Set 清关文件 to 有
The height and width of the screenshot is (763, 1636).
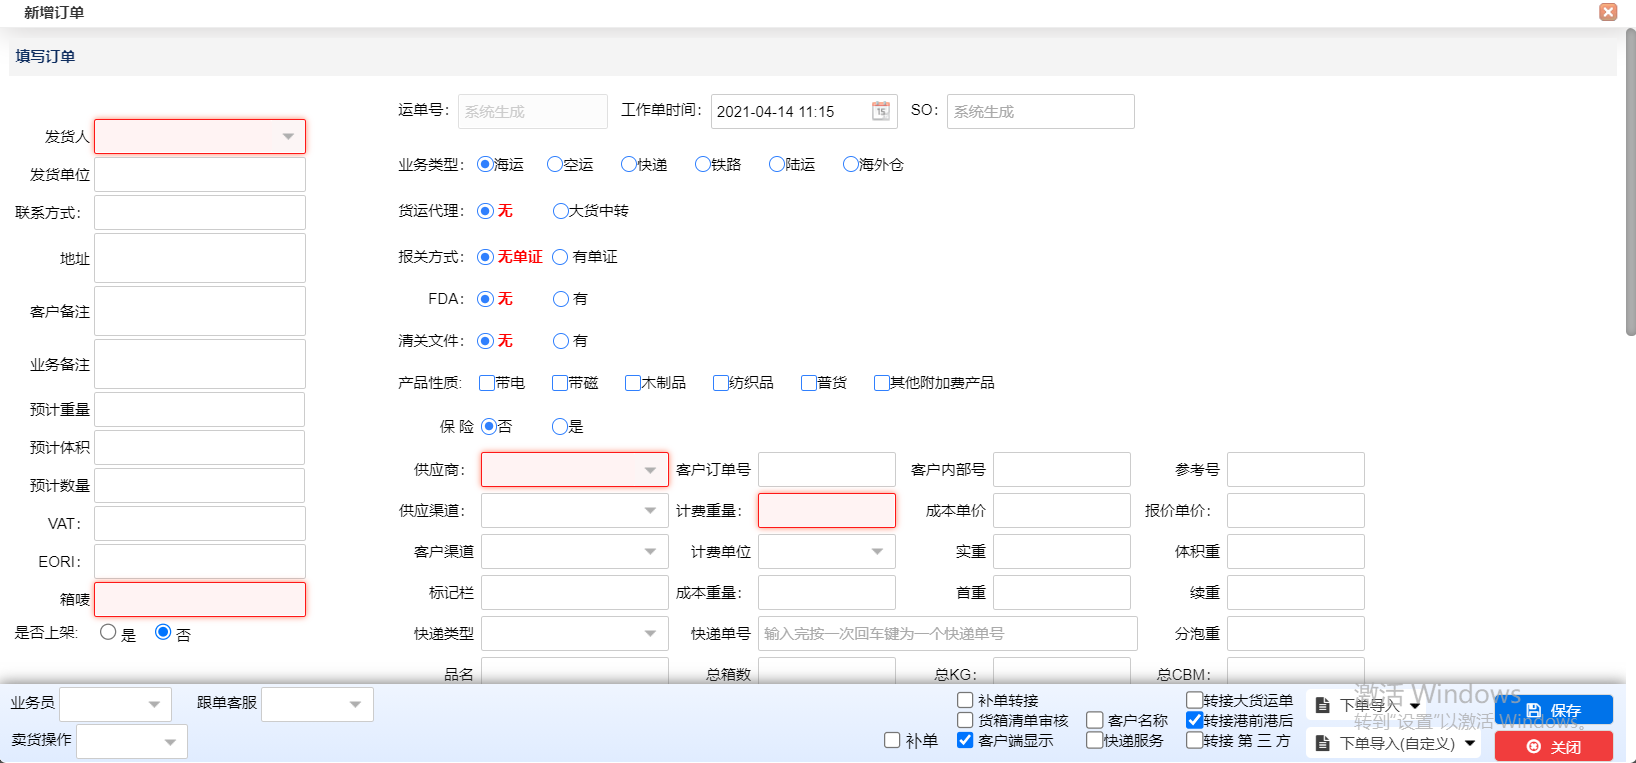[561, 341]
